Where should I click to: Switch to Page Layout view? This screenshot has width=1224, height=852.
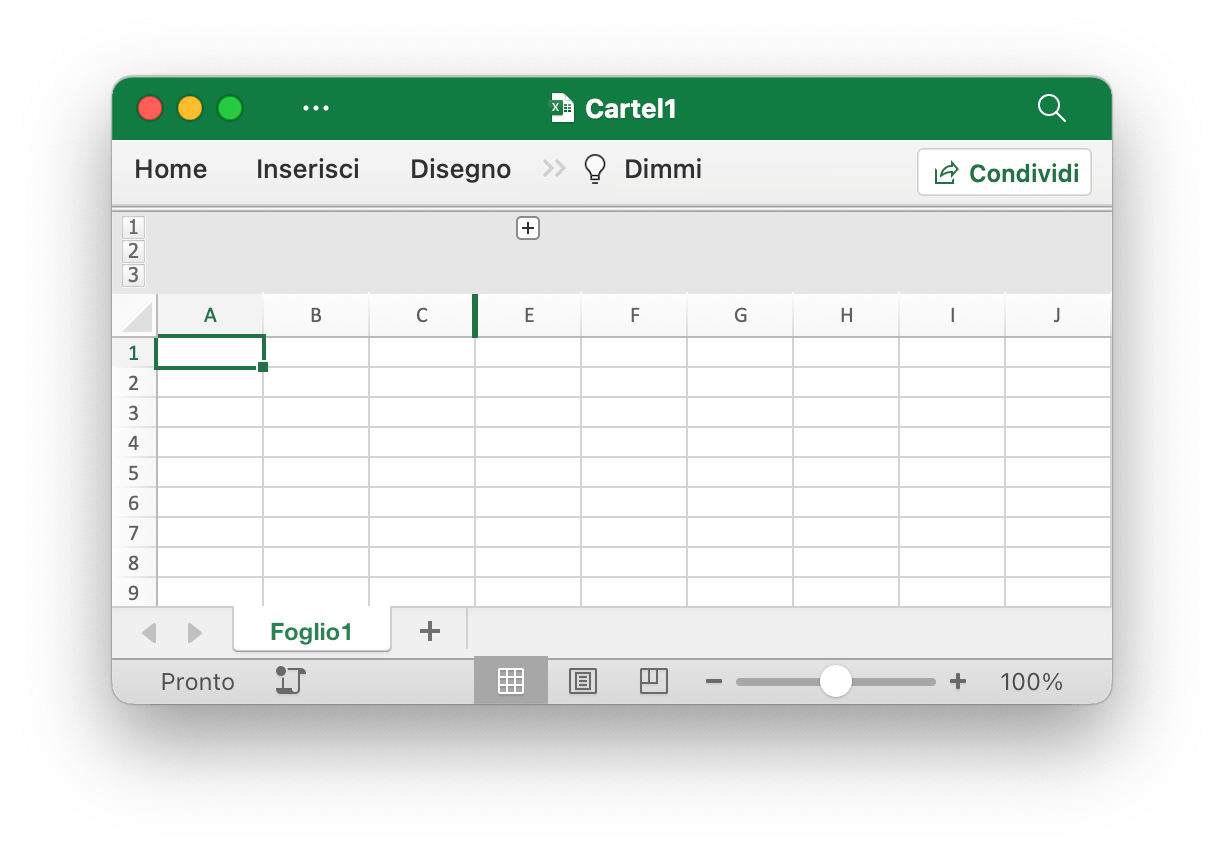coord(582,681)
